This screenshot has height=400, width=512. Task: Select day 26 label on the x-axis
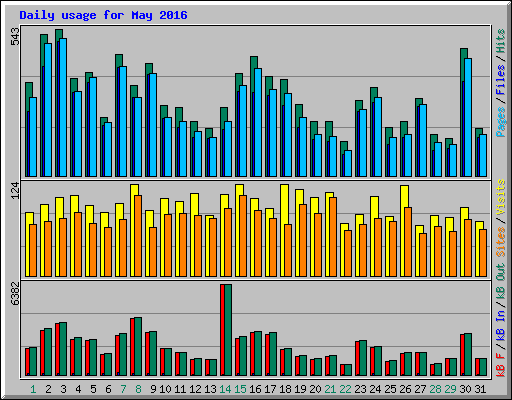coord(405,389)
